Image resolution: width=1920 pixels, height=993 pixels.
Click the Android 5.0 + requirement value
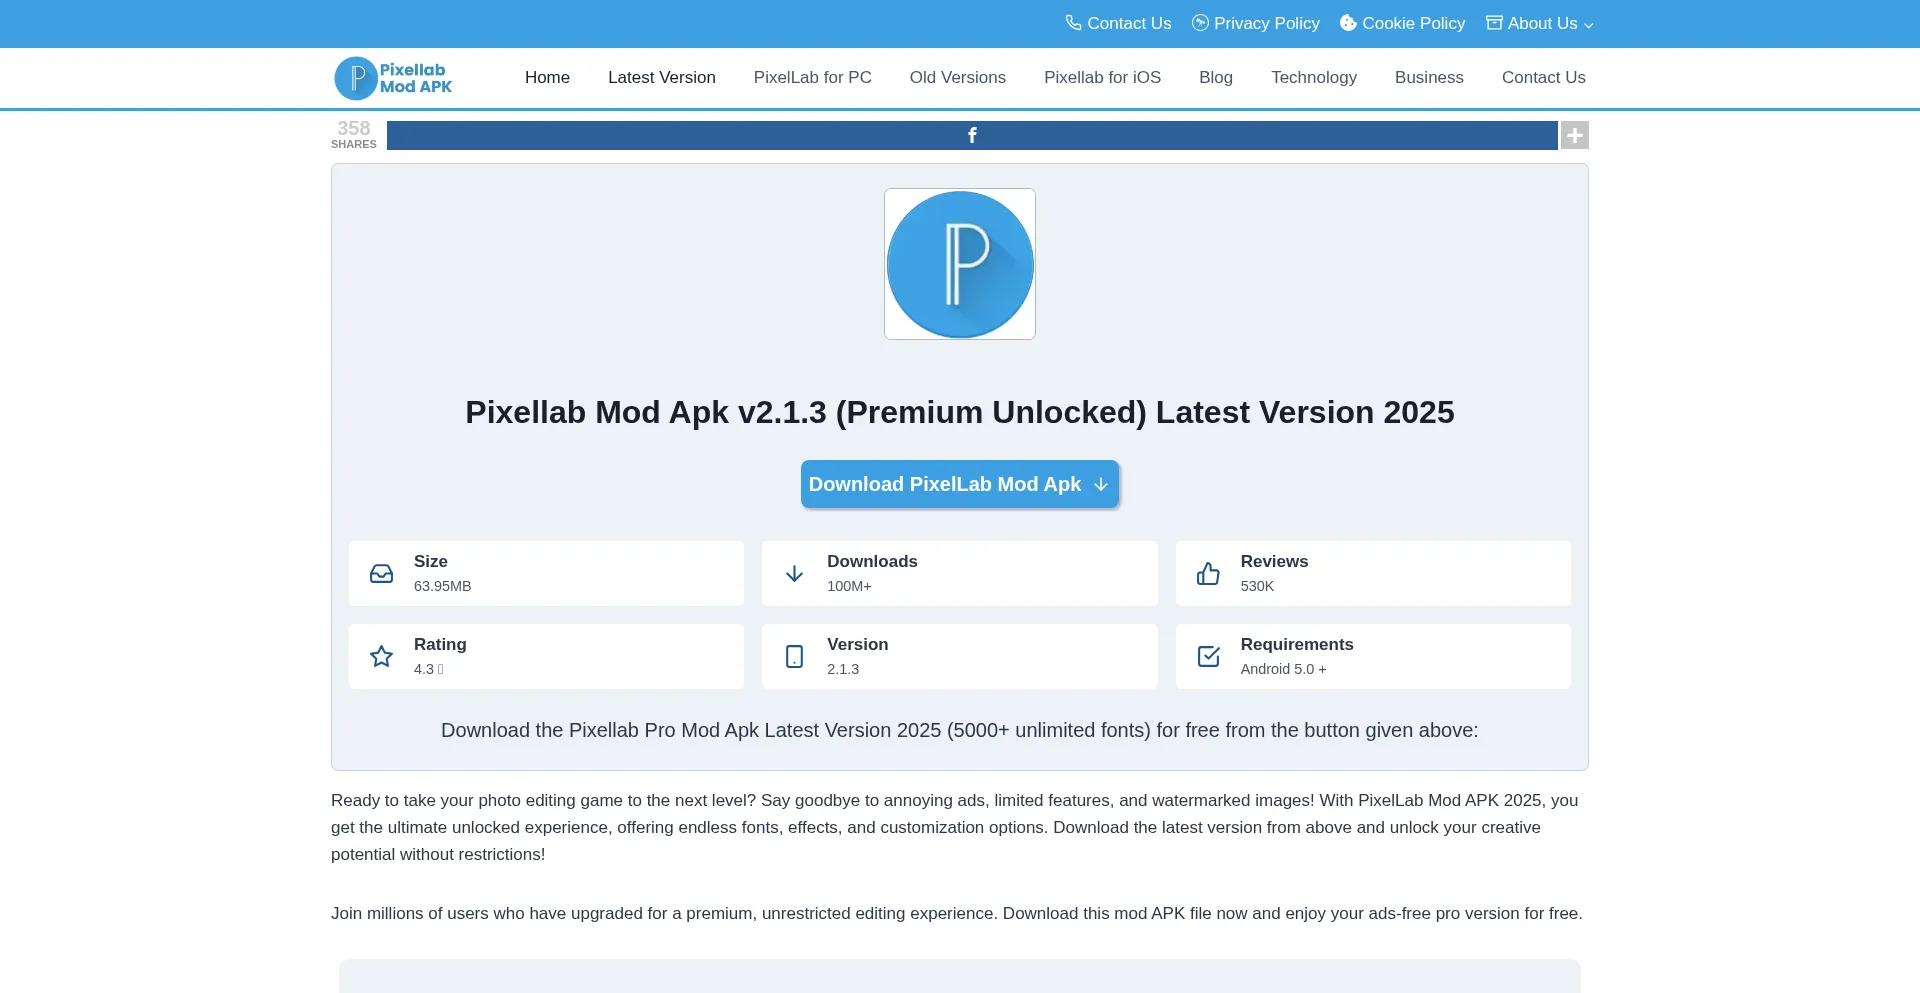coord(1284,669)
